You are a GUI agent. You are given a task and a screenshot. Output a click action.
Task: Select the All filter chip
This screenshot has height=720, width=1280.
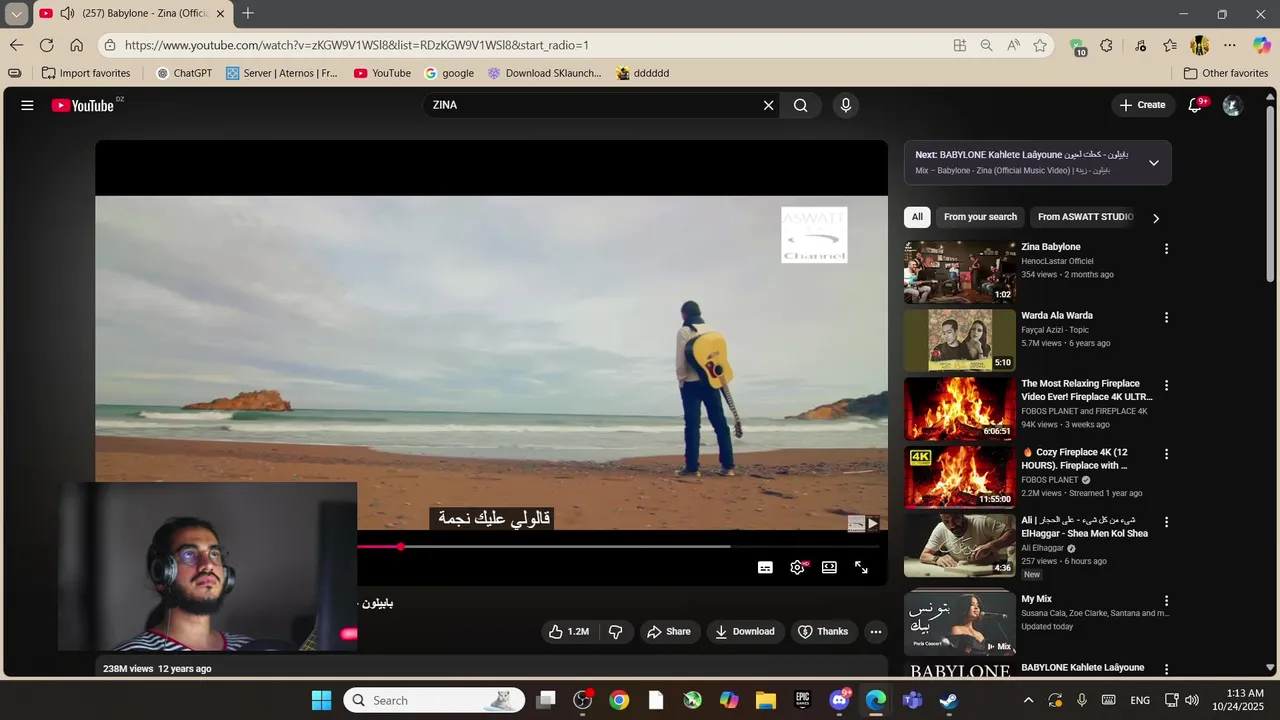(917, 217)
